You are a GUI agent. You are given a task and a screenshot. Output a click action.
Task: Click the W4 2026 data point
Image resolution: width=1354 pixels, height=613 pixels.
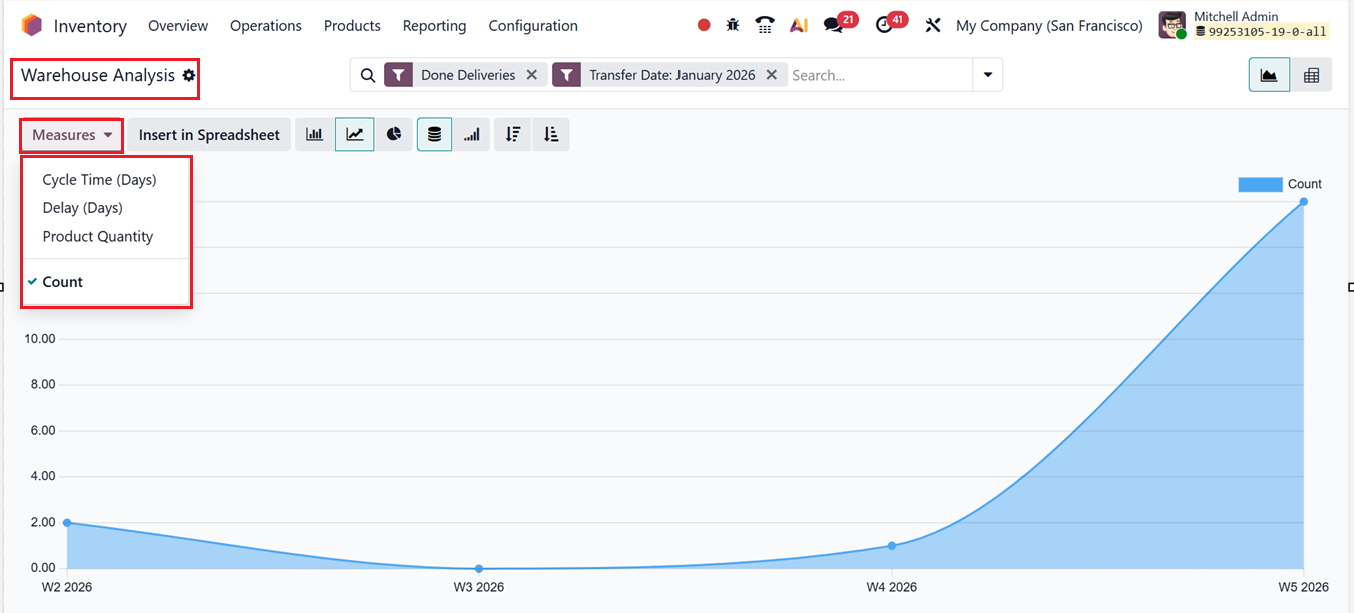point(891,545)
